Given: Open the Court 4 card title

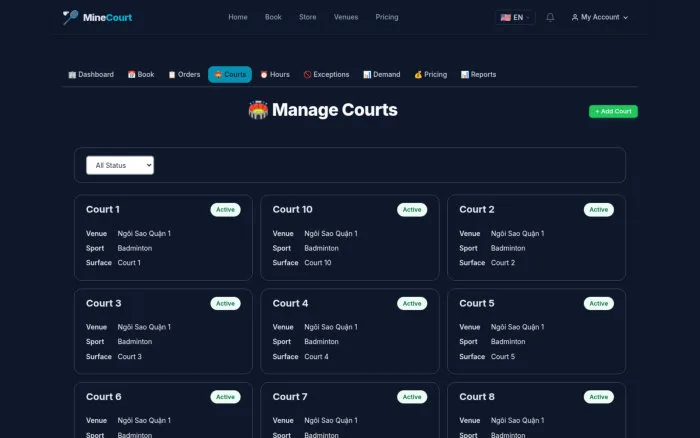Looking at the screenshot, I should (x=290, y=303).
